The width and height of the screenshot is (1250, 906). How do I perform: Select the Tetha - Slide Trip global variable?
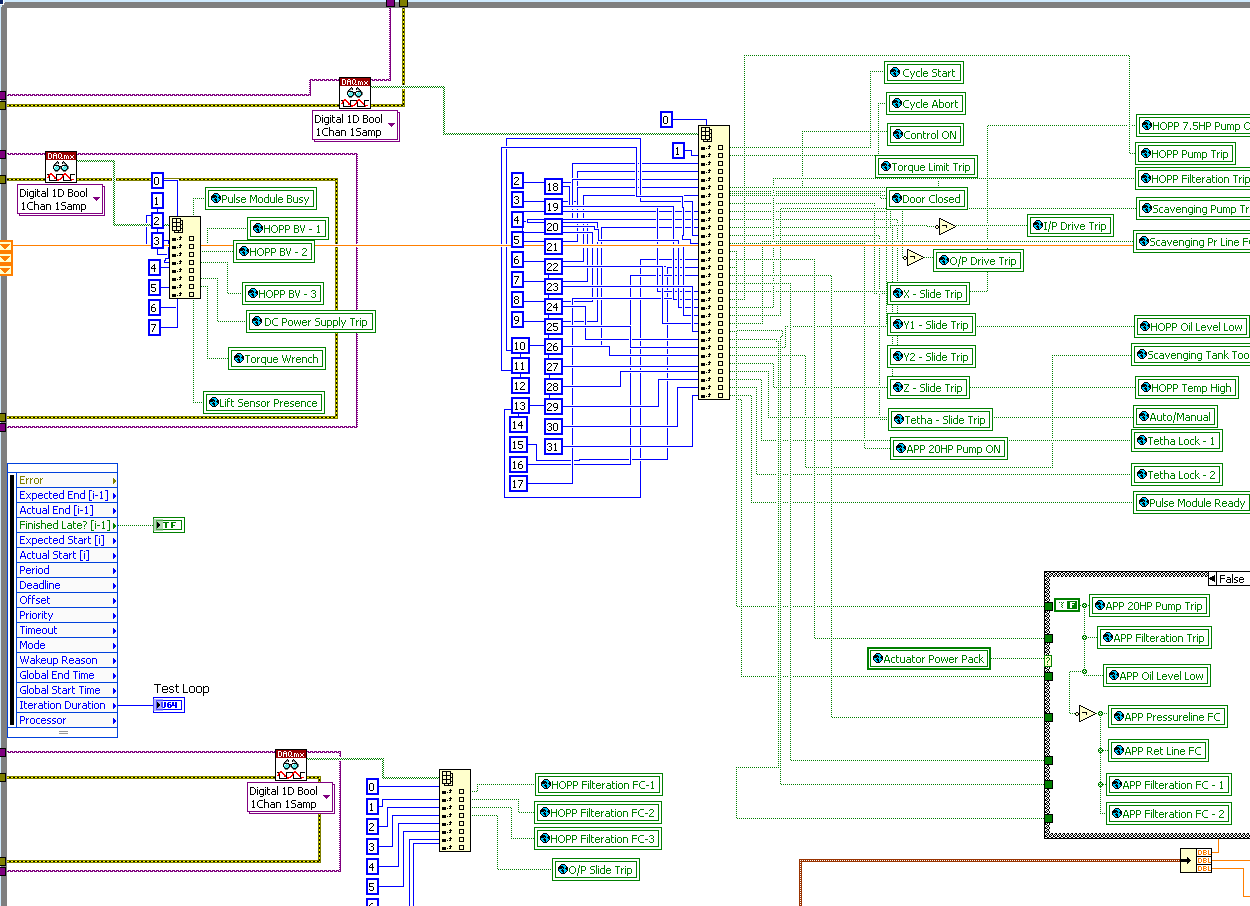pyautogui.click(x=940, y=420)
